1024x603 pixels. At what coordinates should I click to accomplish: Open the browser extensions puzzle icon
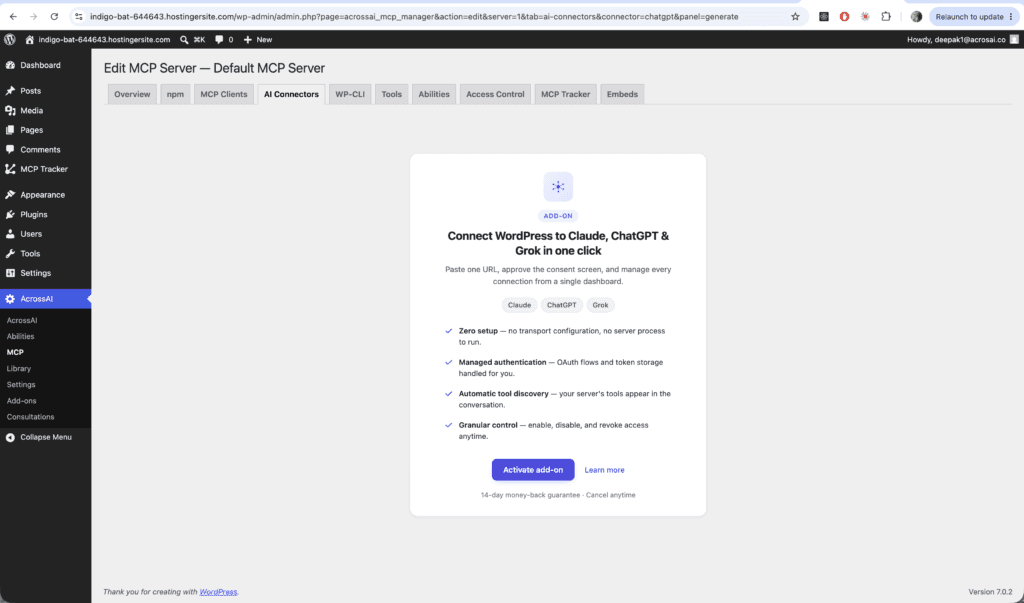(x=886, y=16)
